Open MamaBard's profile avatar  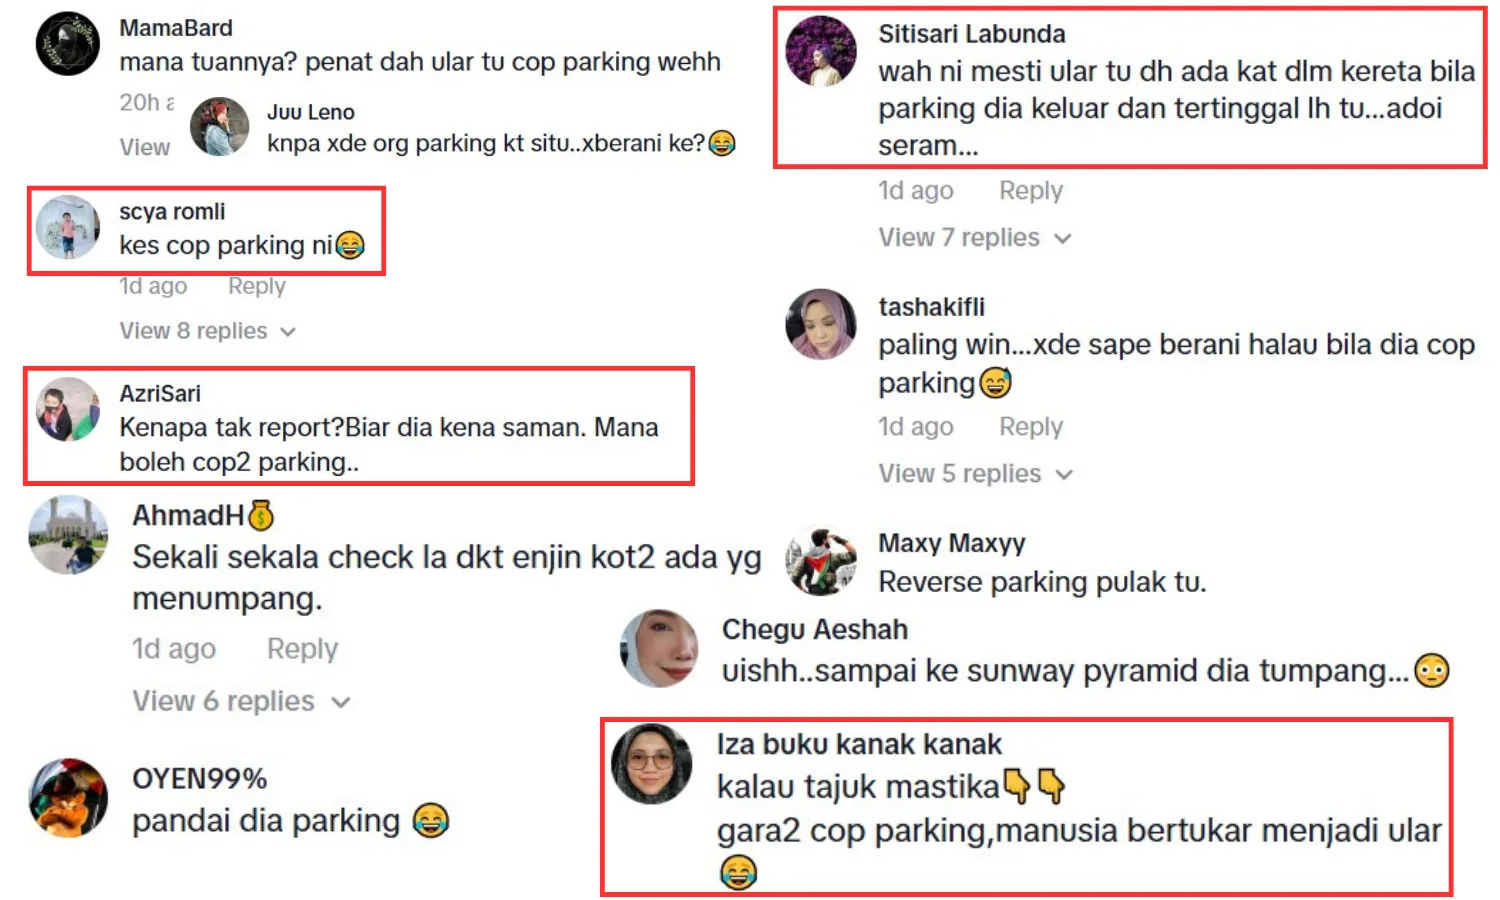click(68, 44)
